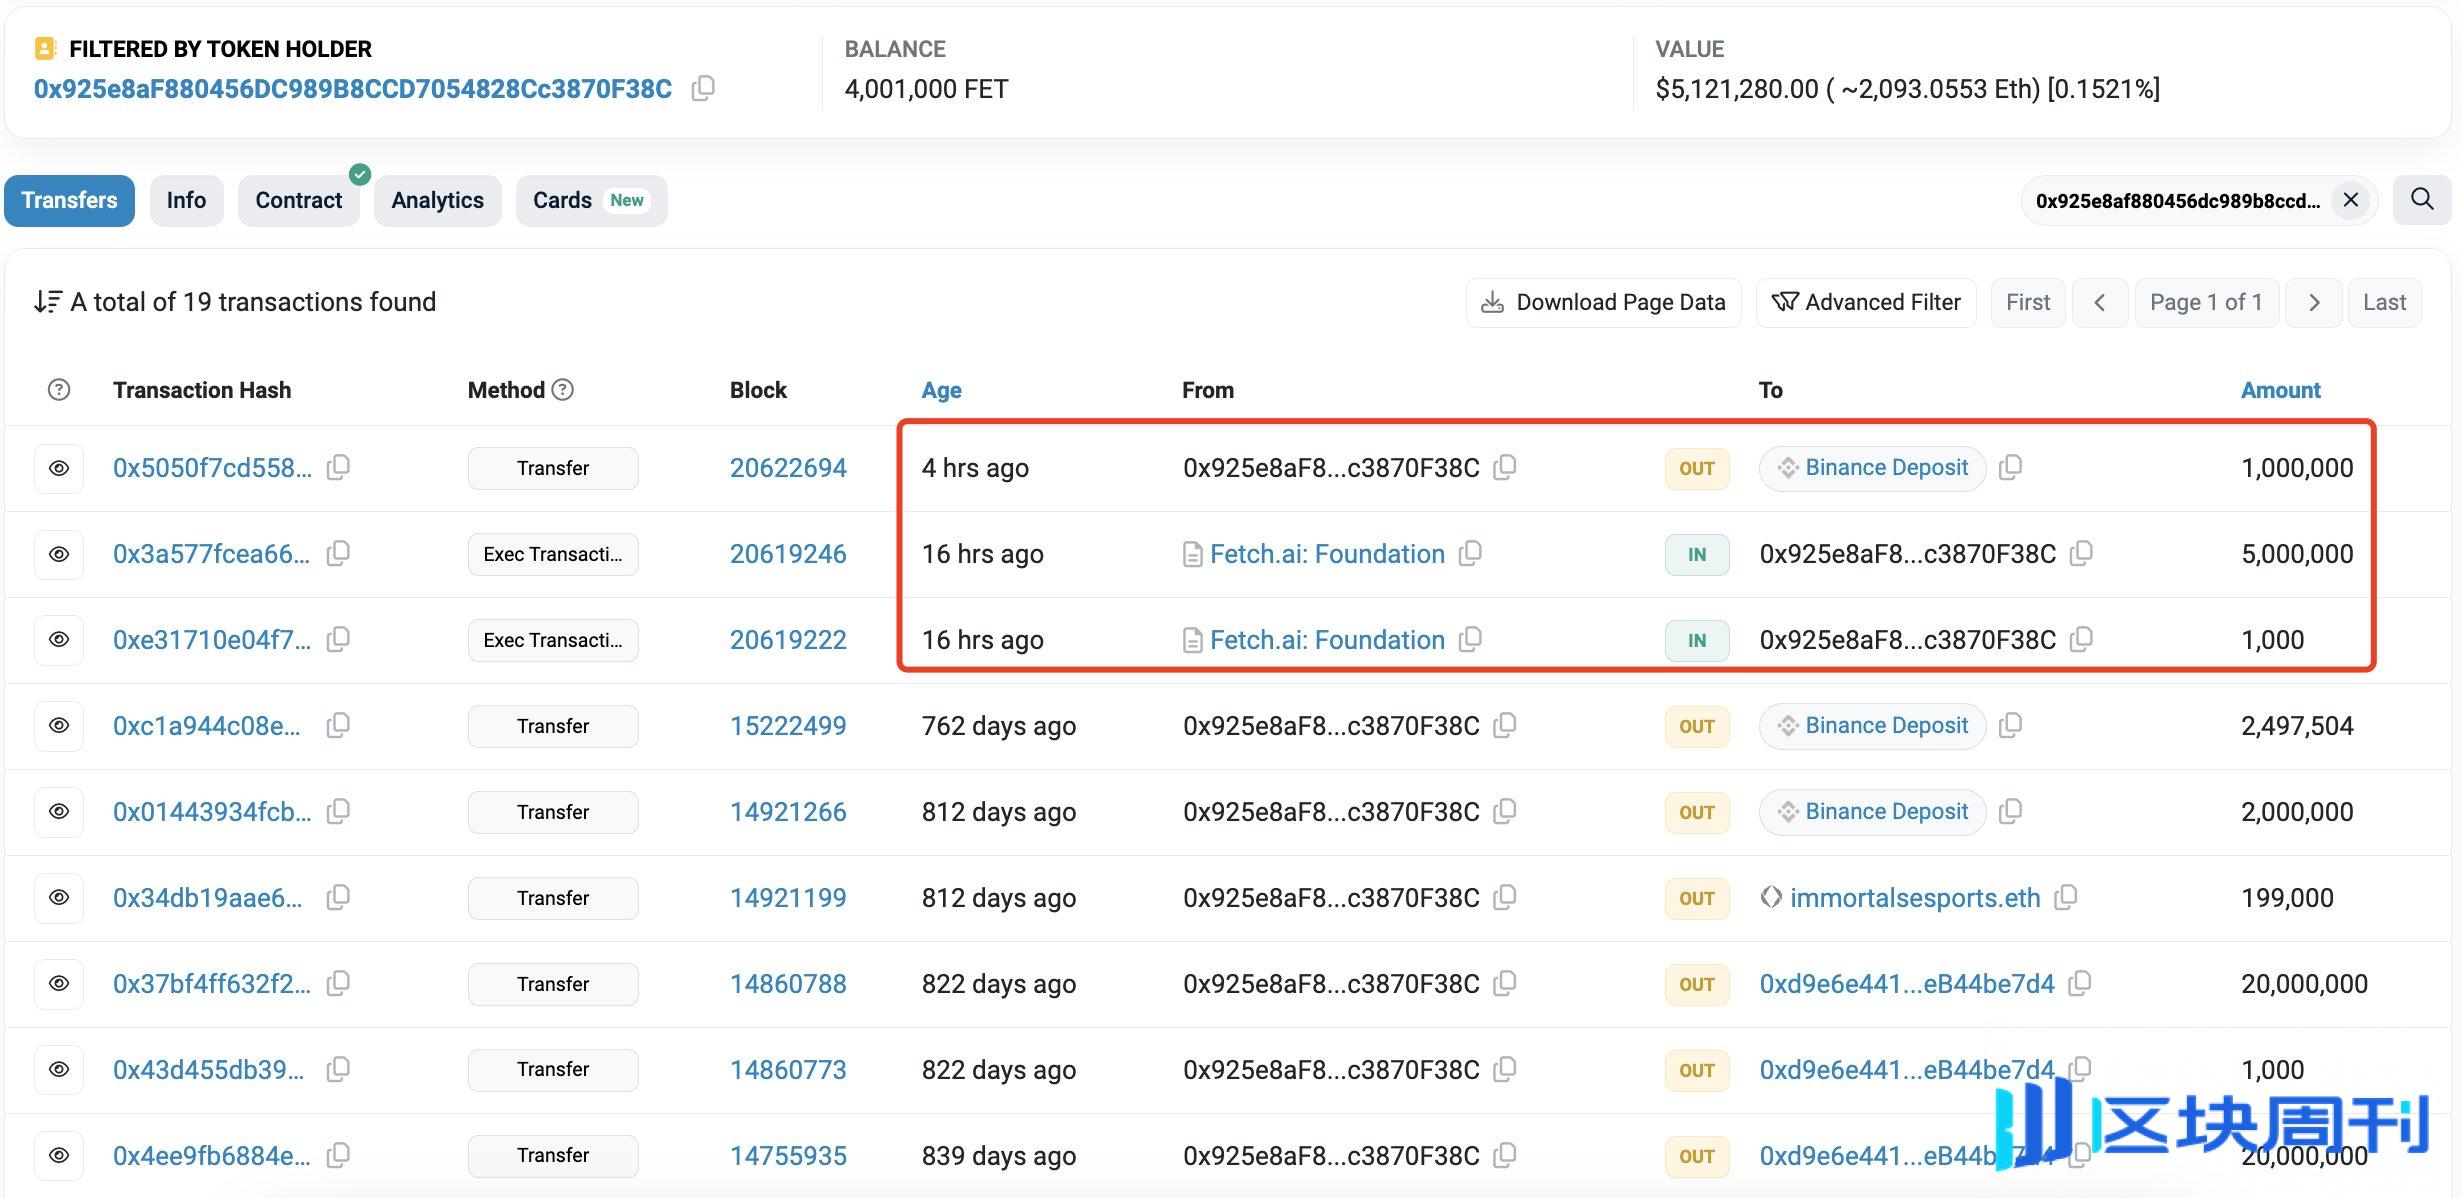Switch to the Transfers tab
This screenshot has width=2462, height=1198.
tap(69, 200)
